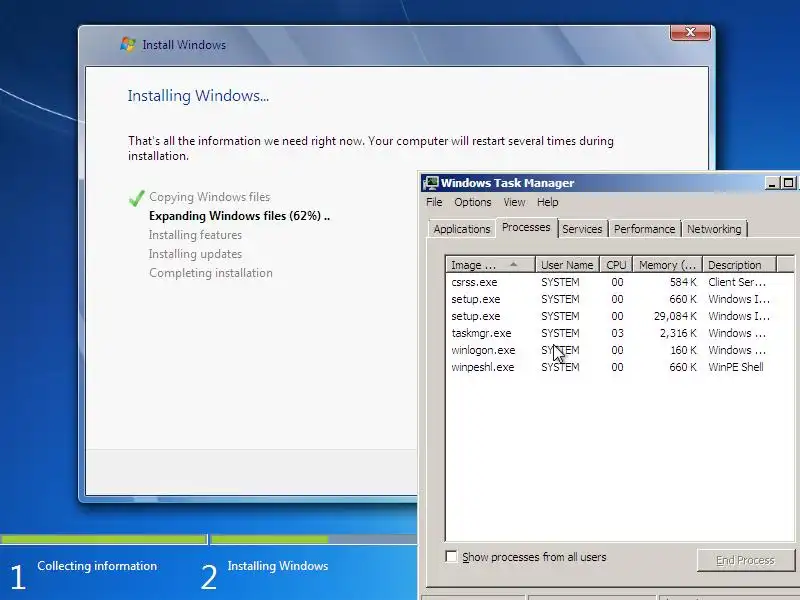Click the Installing features step text
Screen dimensions: 800x600
point(195,235)
